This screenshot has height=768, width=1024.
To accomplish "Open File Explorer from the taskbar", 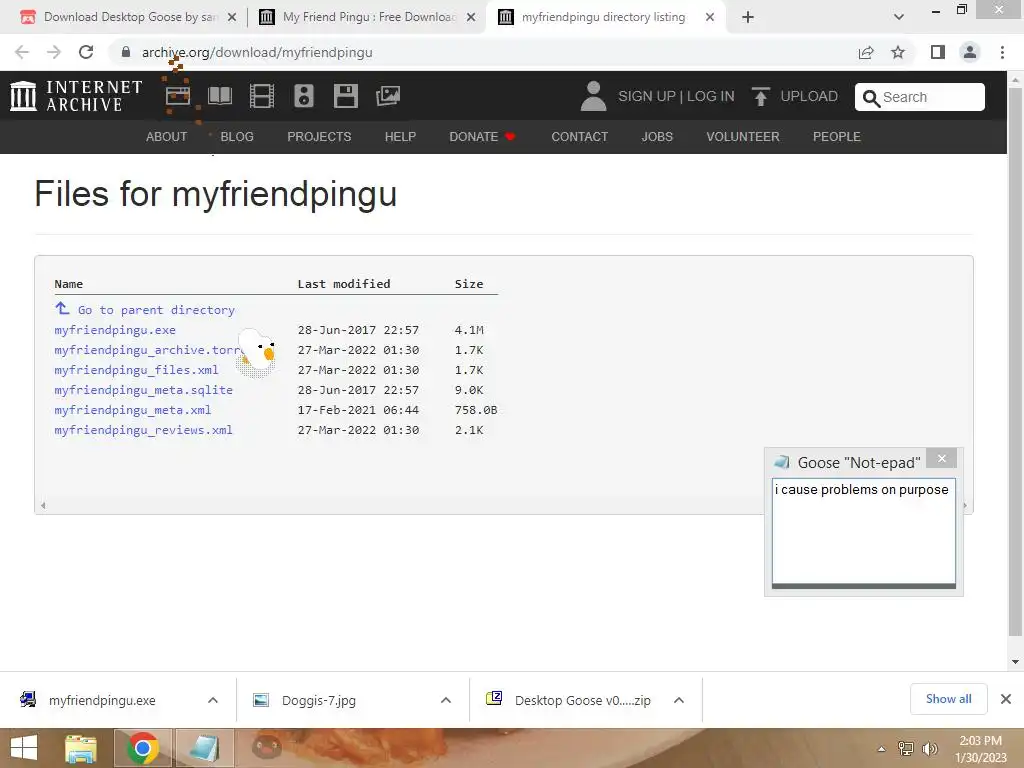I will click(81, 748).
